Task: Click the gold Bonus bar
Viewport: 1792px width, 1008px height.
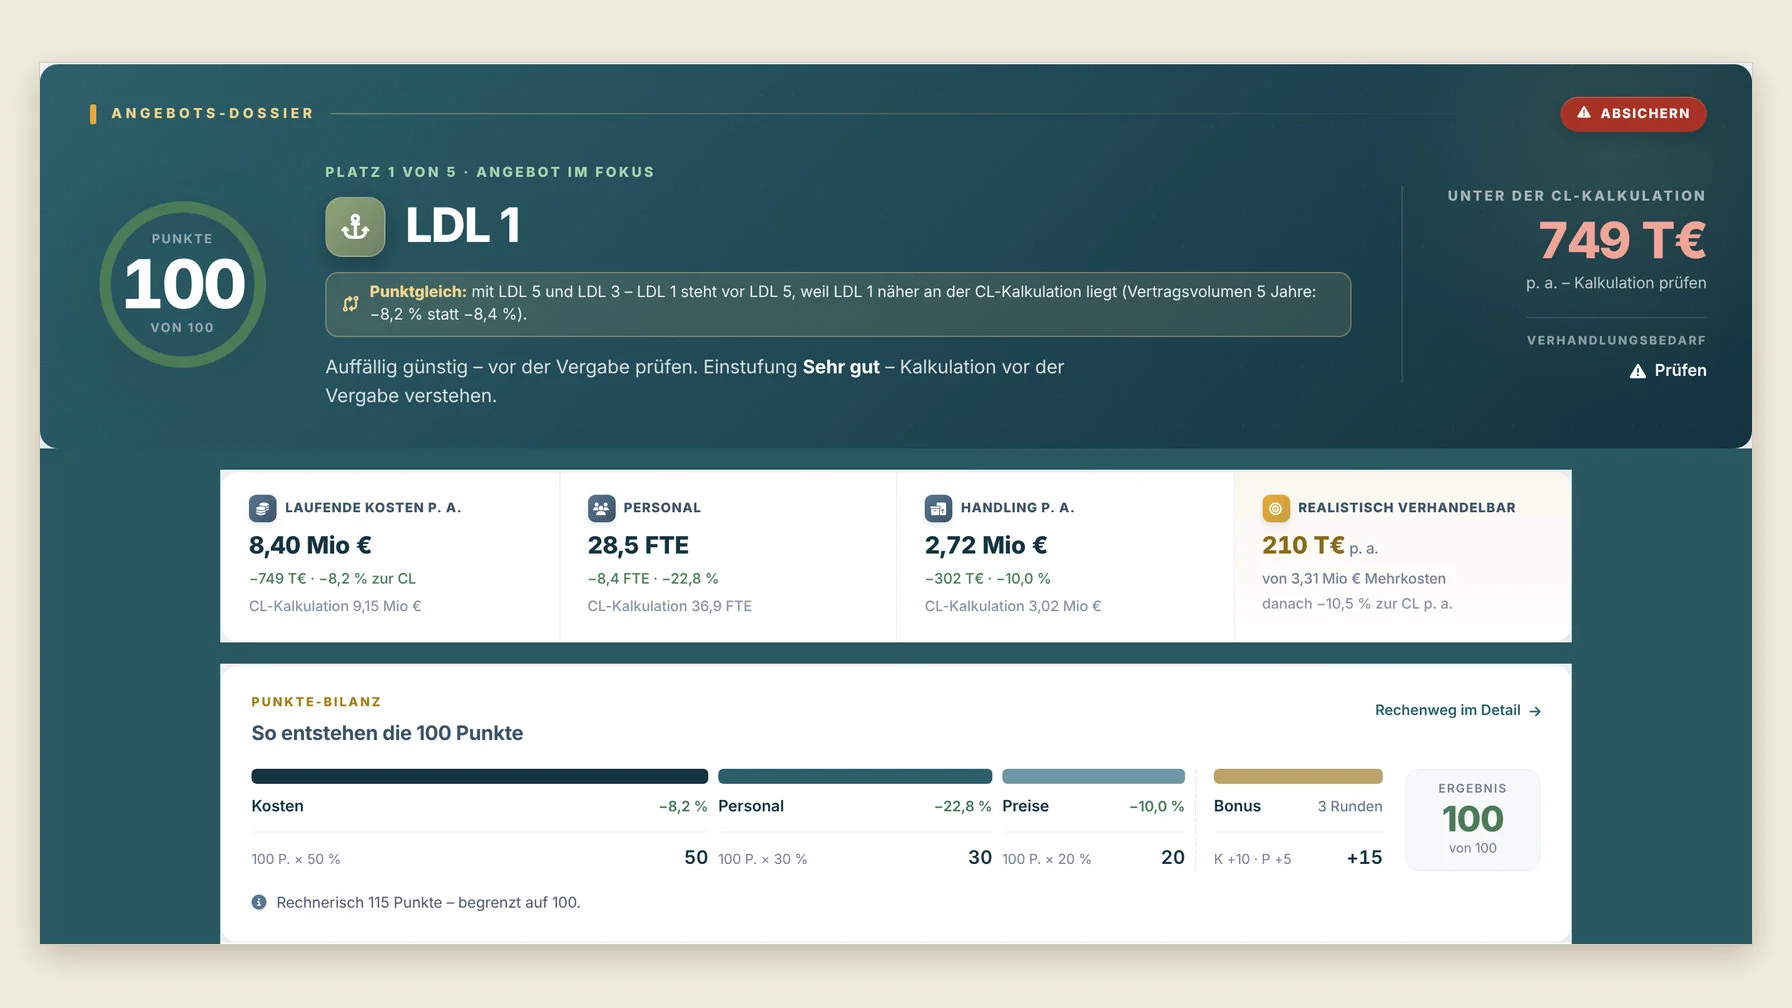Action: tap(1298, 776)
